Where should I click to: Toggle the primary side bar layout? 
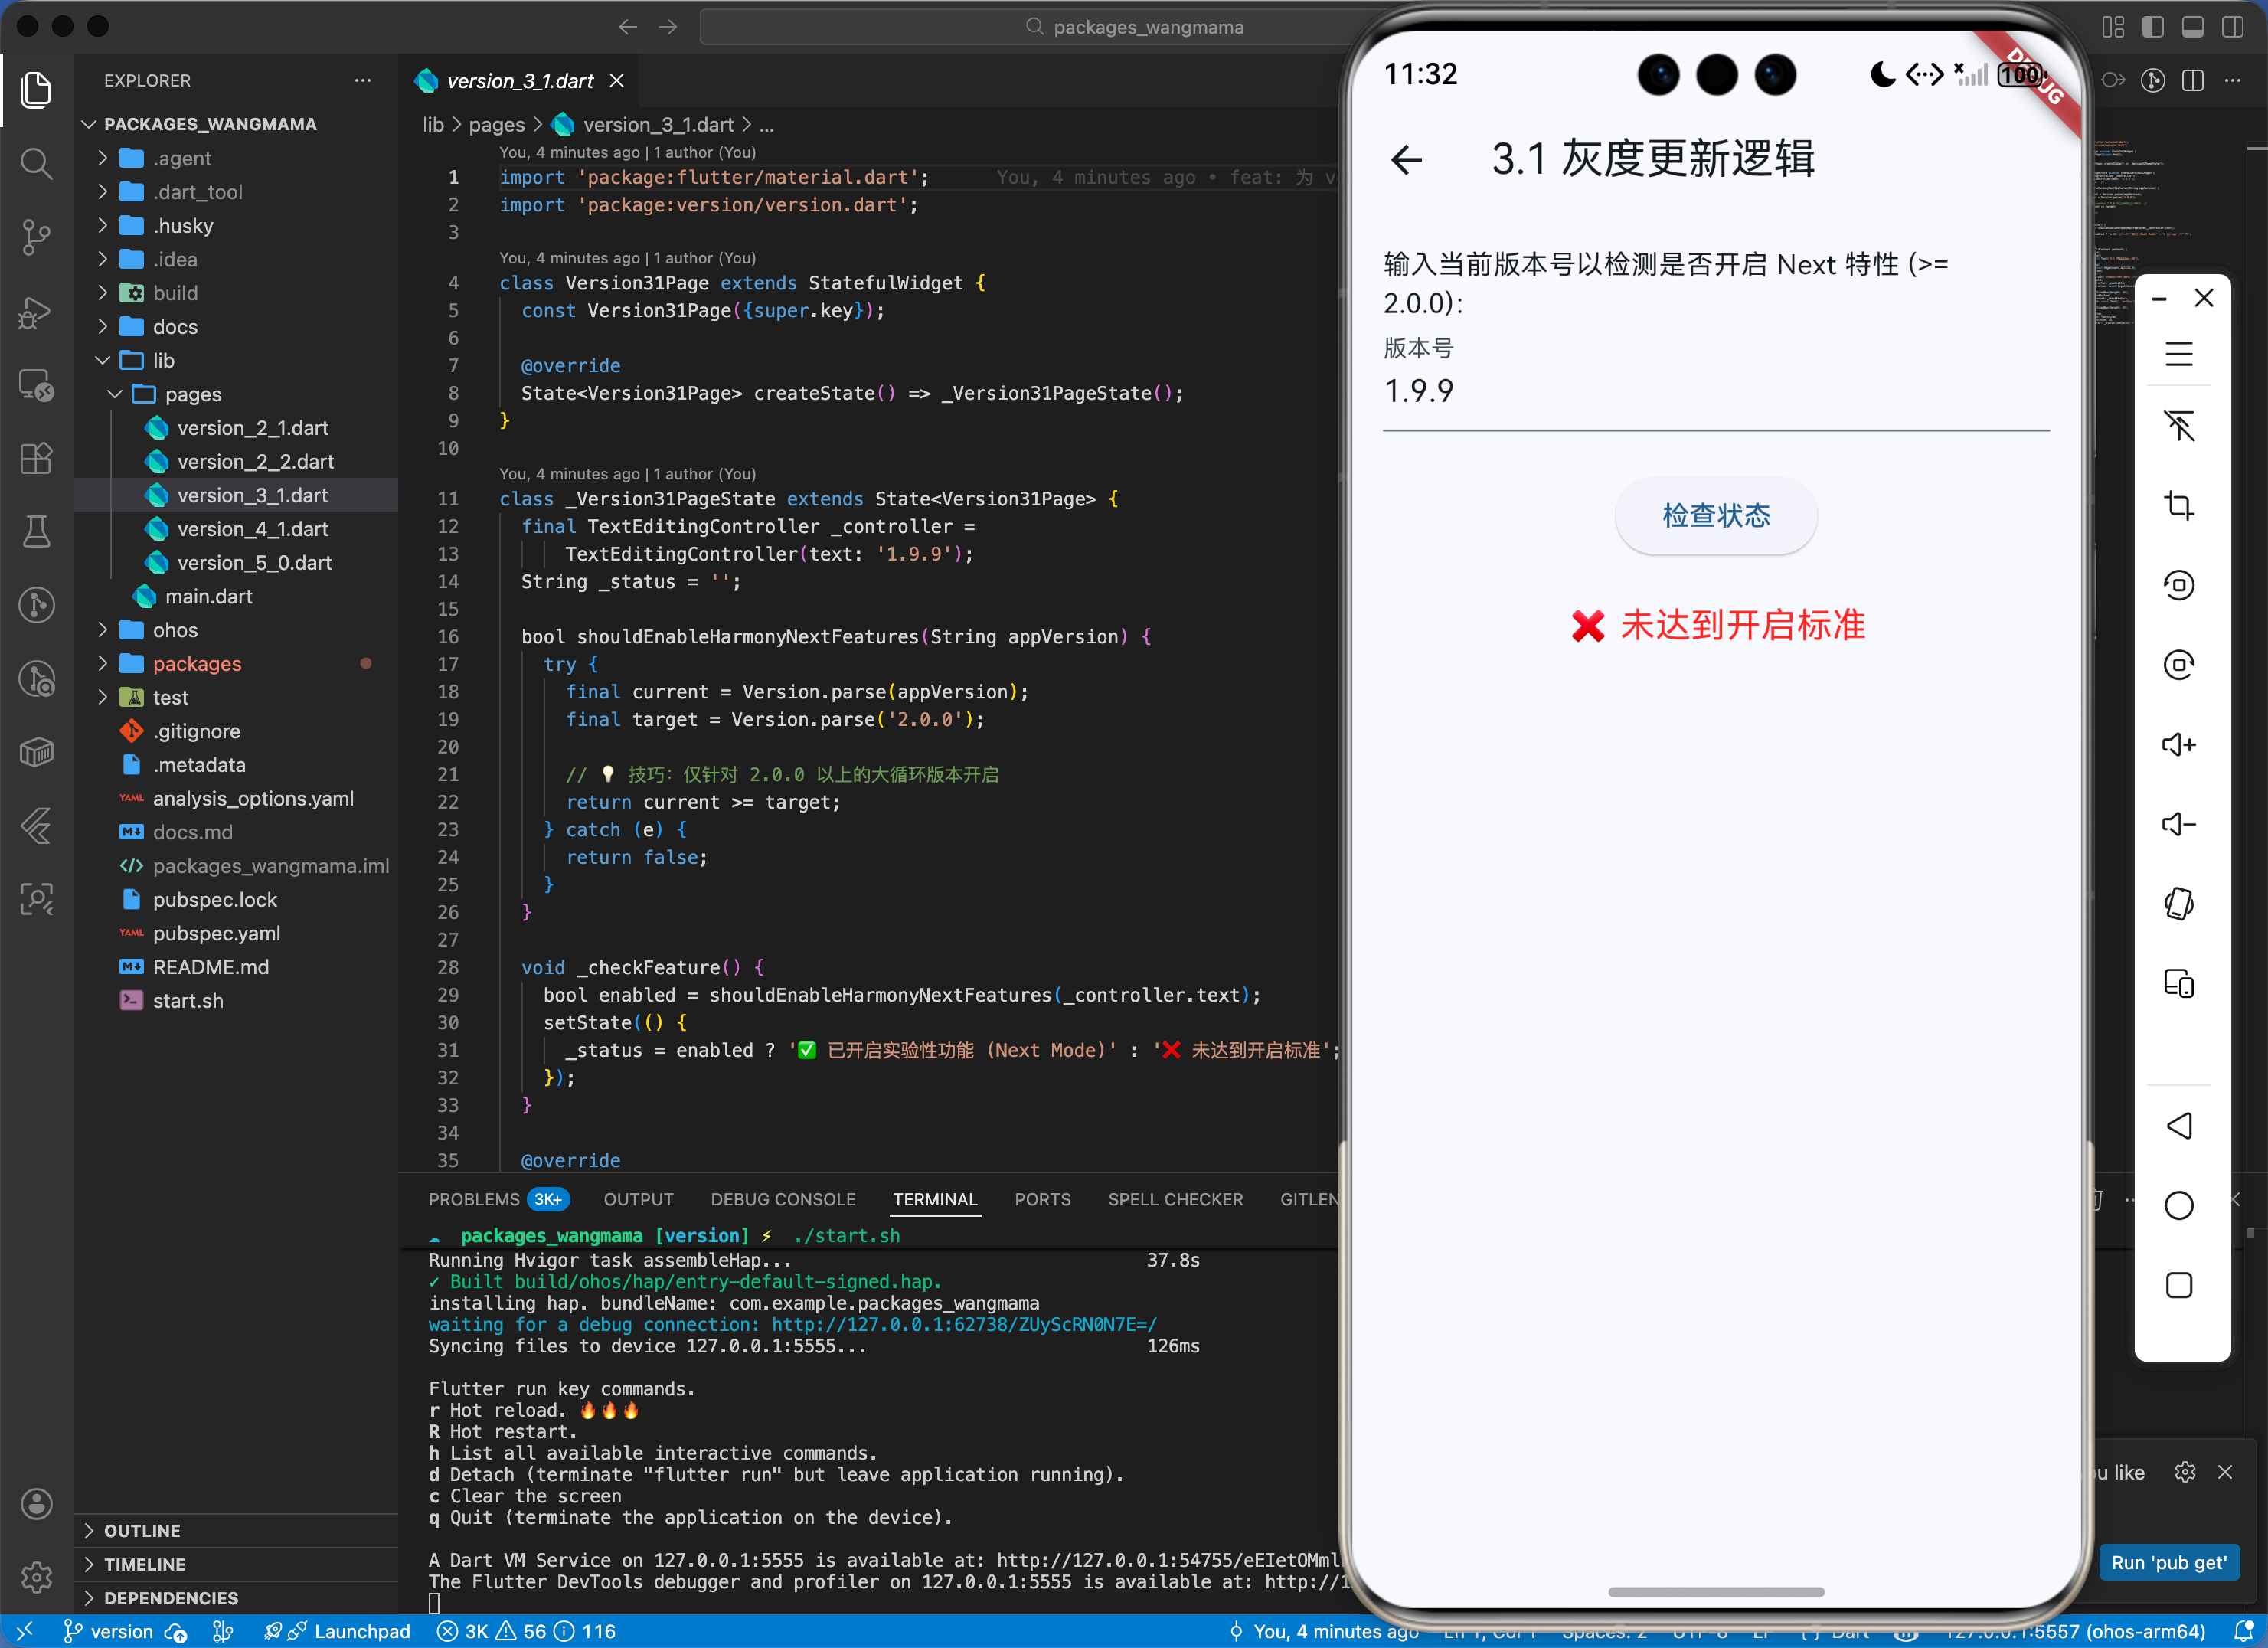pyautogui.click(x=2152, y=27)
